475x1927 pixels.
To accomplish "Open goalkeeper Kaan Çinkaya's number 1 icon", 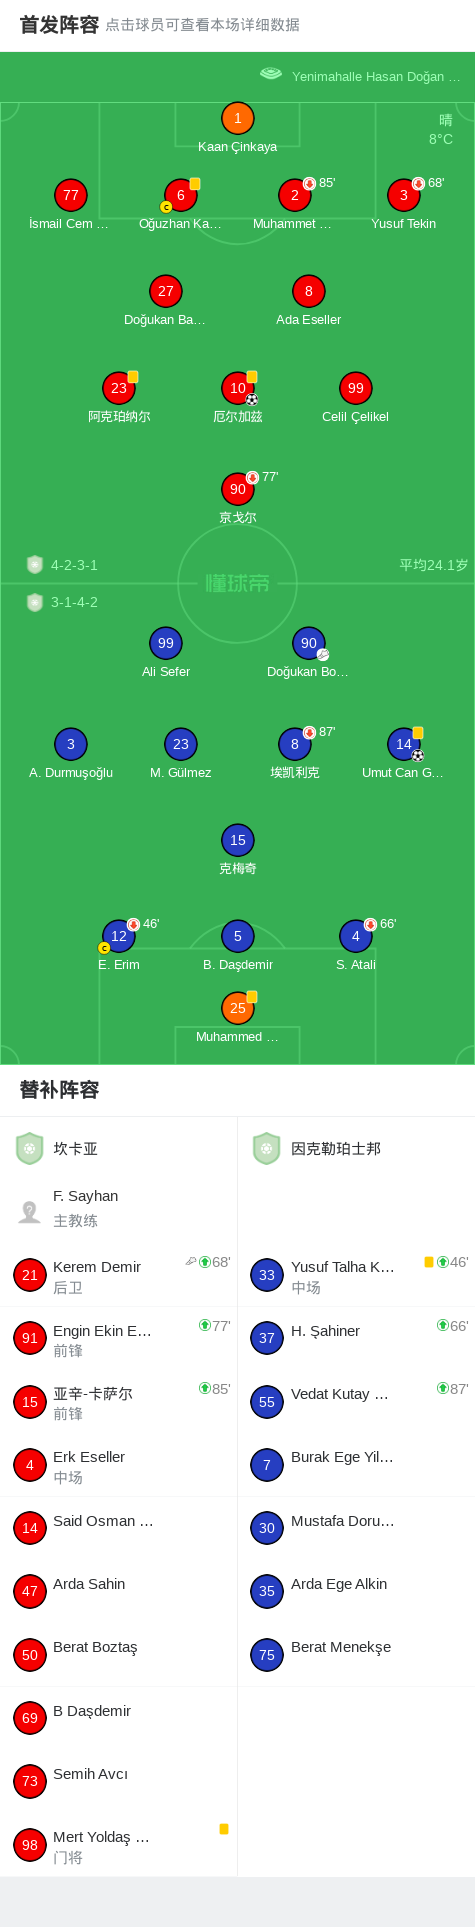I will 237,118.
